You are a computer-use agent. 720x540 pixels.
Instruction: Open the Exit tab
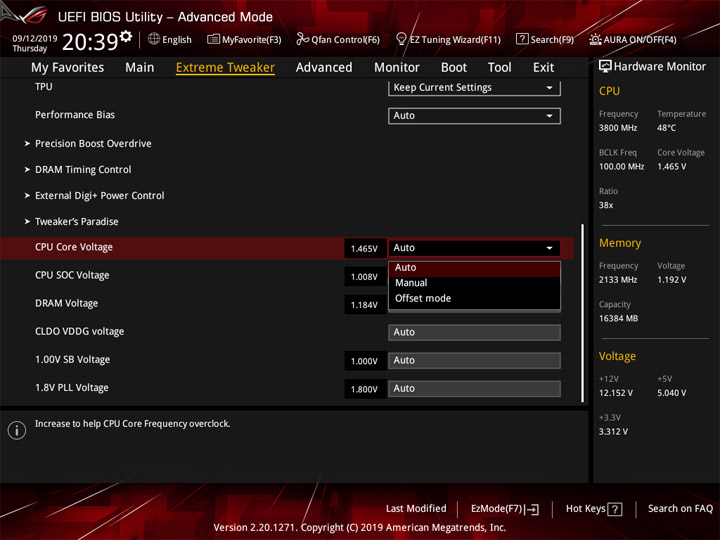point(543,68)
